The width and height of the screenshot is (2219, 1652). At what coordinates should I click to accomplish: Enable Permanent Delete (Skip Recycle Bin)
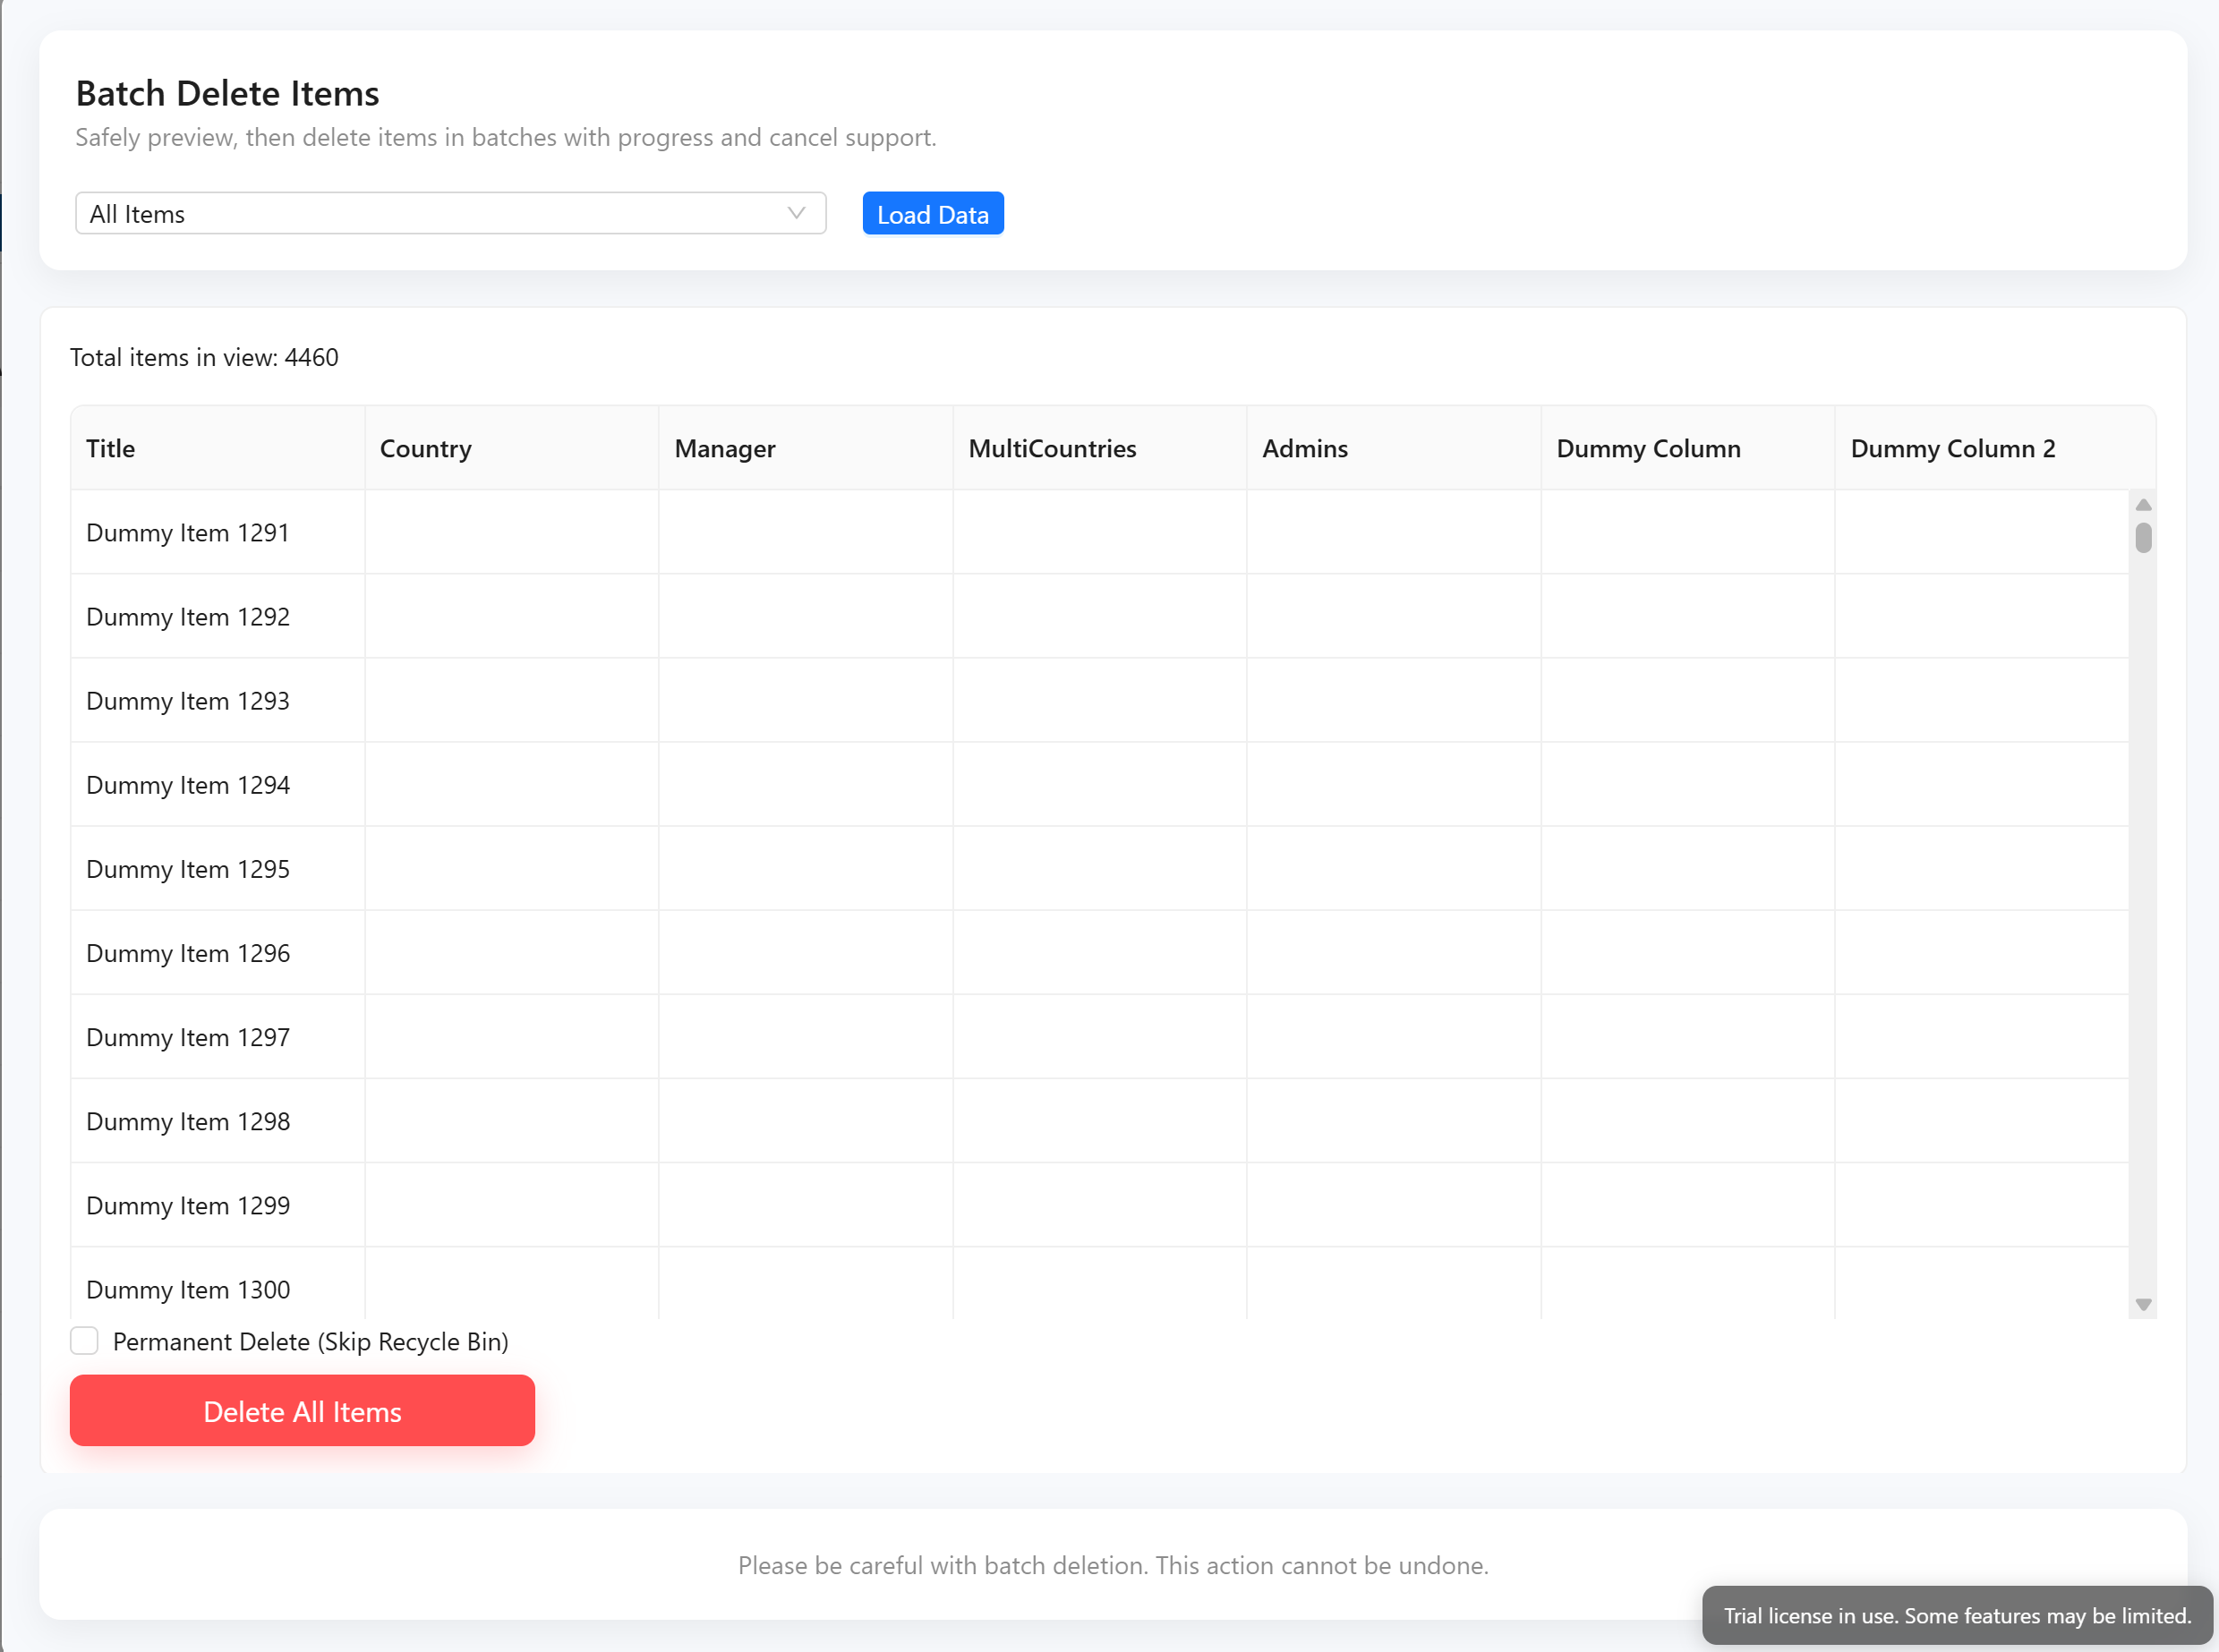[x=85, y=1341]
